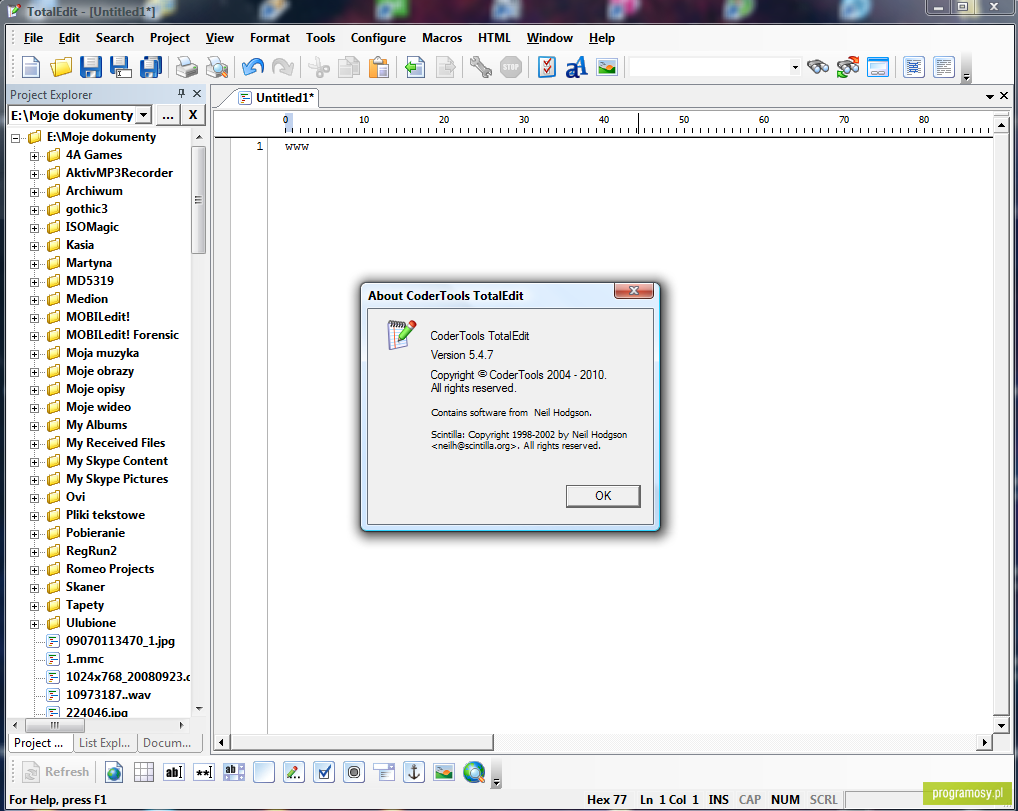Click the globe page icon in HTML toolbar
This screenshot has width=1018, height=811.
[114, 772]
